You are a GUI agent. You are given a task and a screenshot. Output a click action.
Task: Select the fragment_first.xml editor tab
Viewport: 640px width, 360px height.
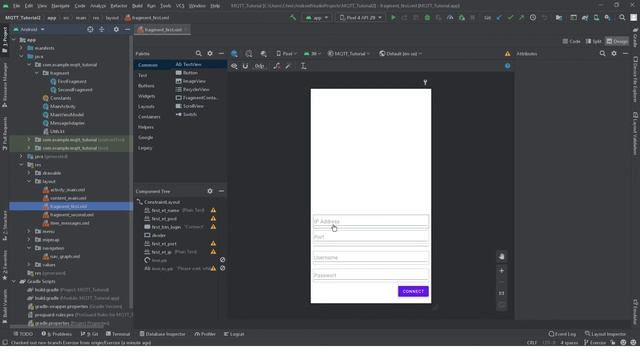click(x=162, y=30)
